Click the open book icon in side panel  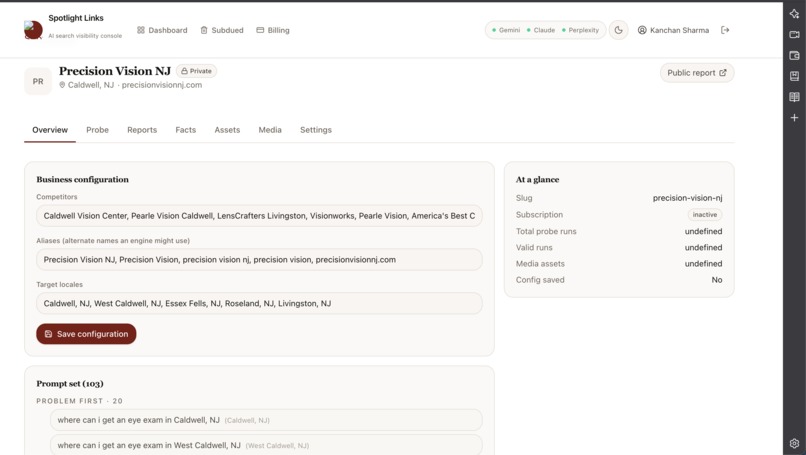coord(794,97)
